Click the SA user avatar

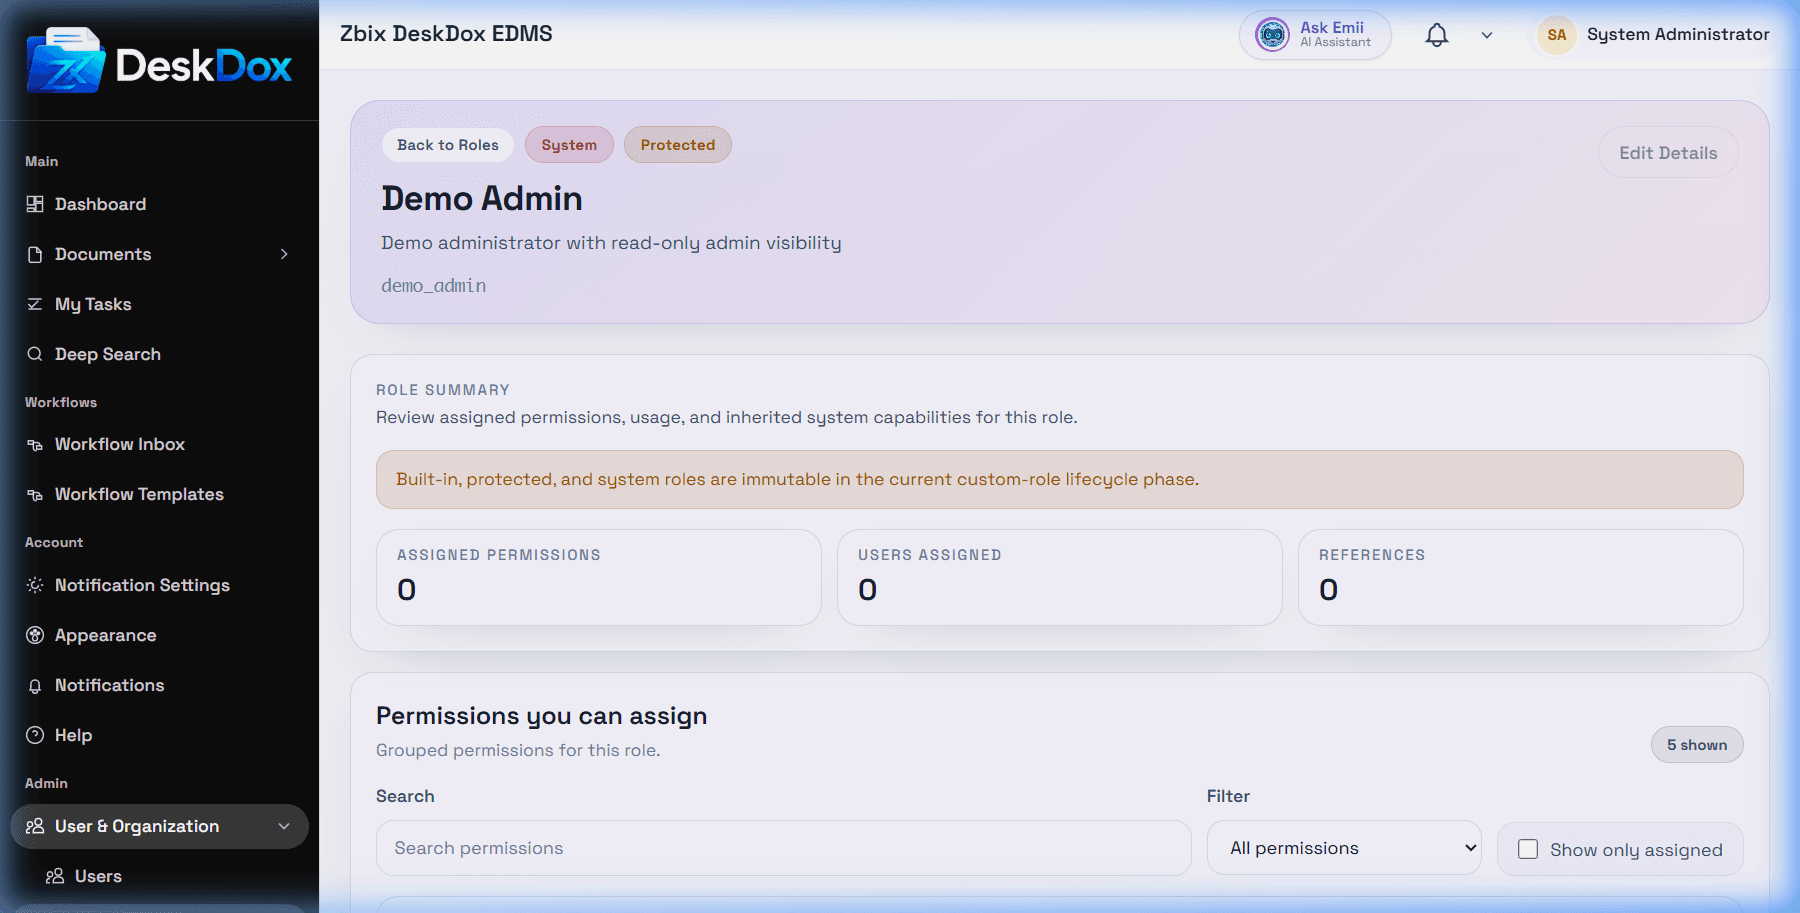[1557, 35]
